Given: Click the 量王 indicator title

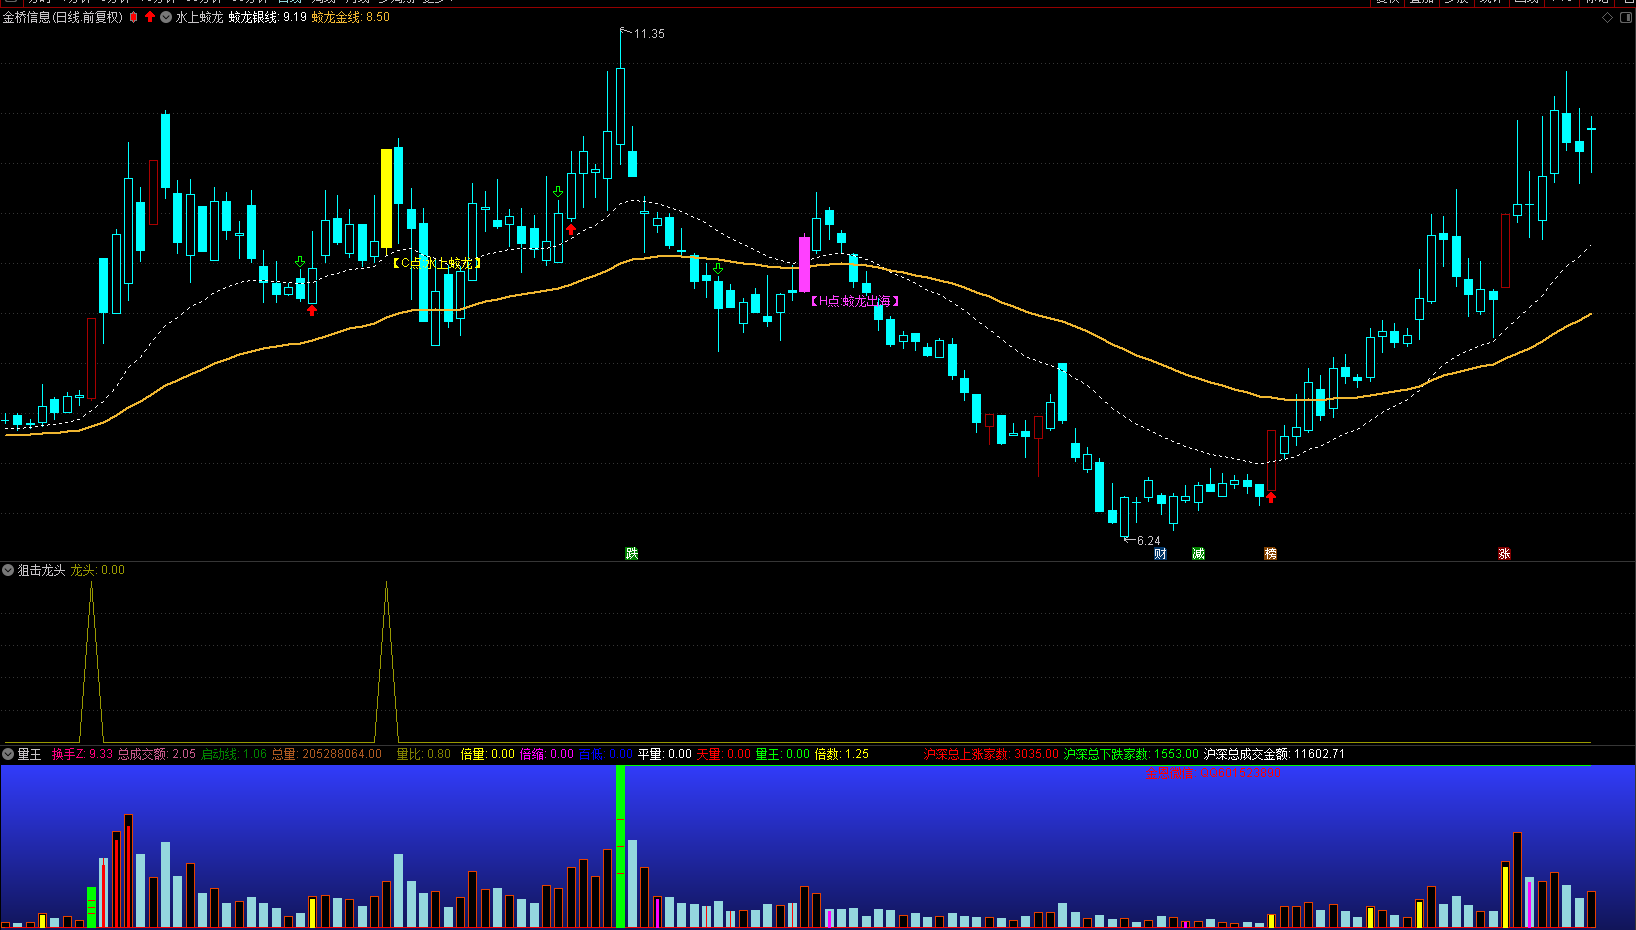Looking at the screenshot, I should pos(29,754).
